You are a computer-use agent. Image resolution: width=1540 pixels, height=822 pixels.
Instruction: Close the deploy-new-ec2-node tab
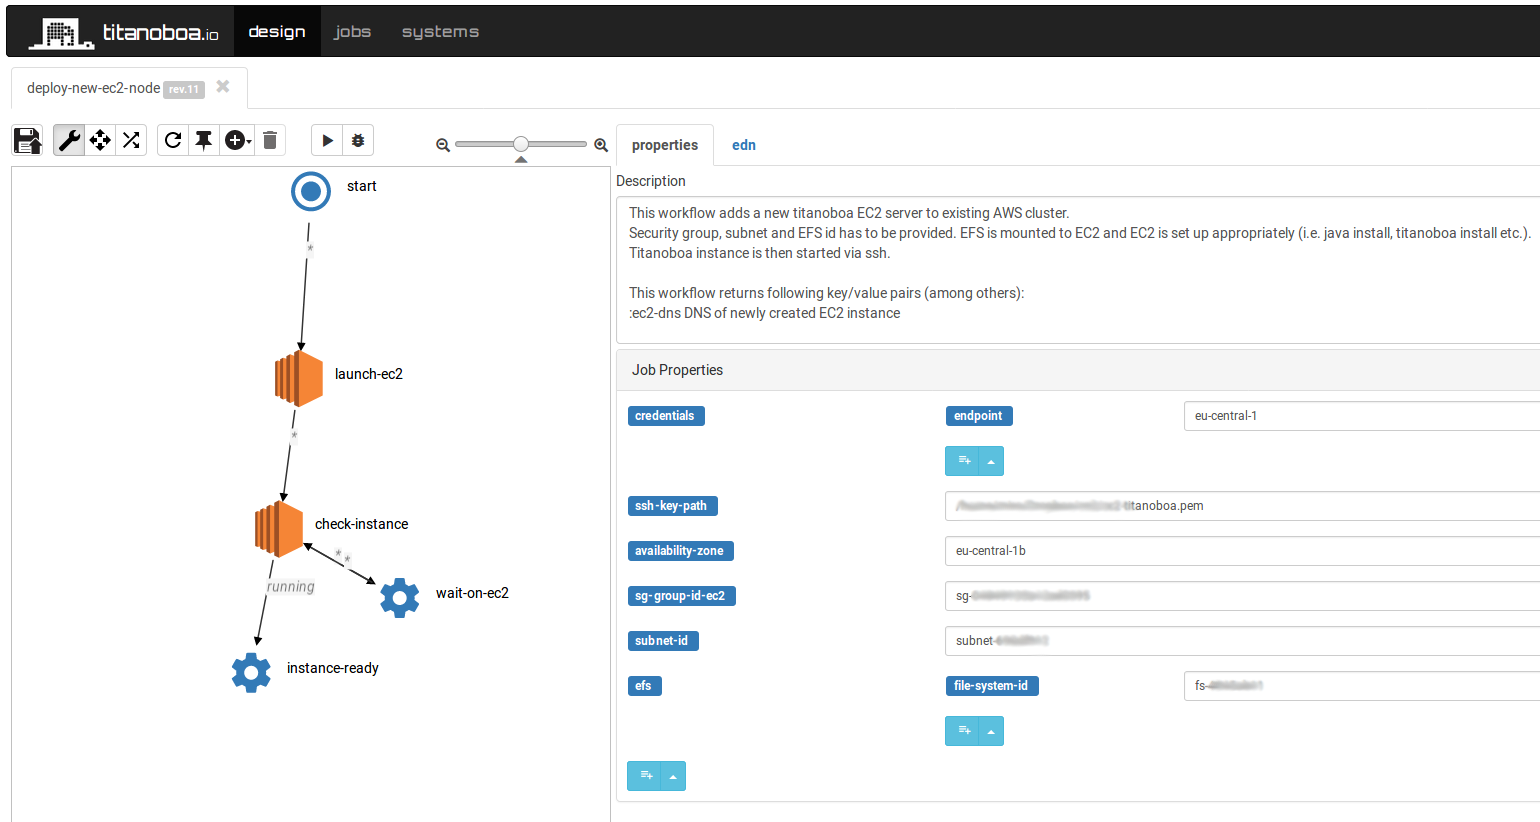pos(223,87)
